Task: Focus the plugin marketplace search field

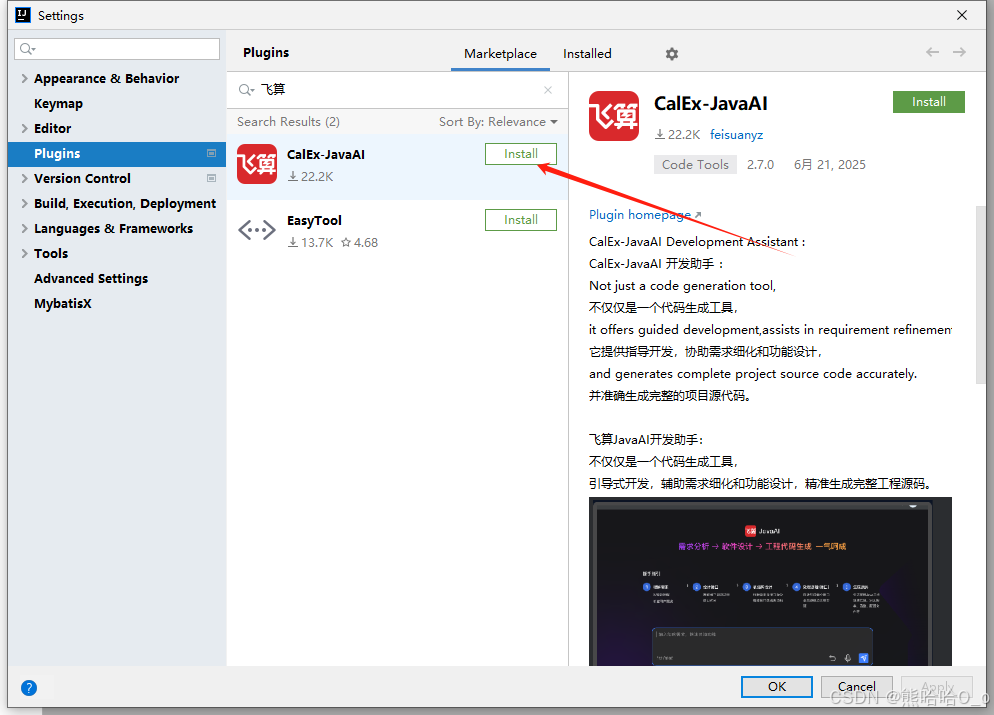Action: pos(397,90)
